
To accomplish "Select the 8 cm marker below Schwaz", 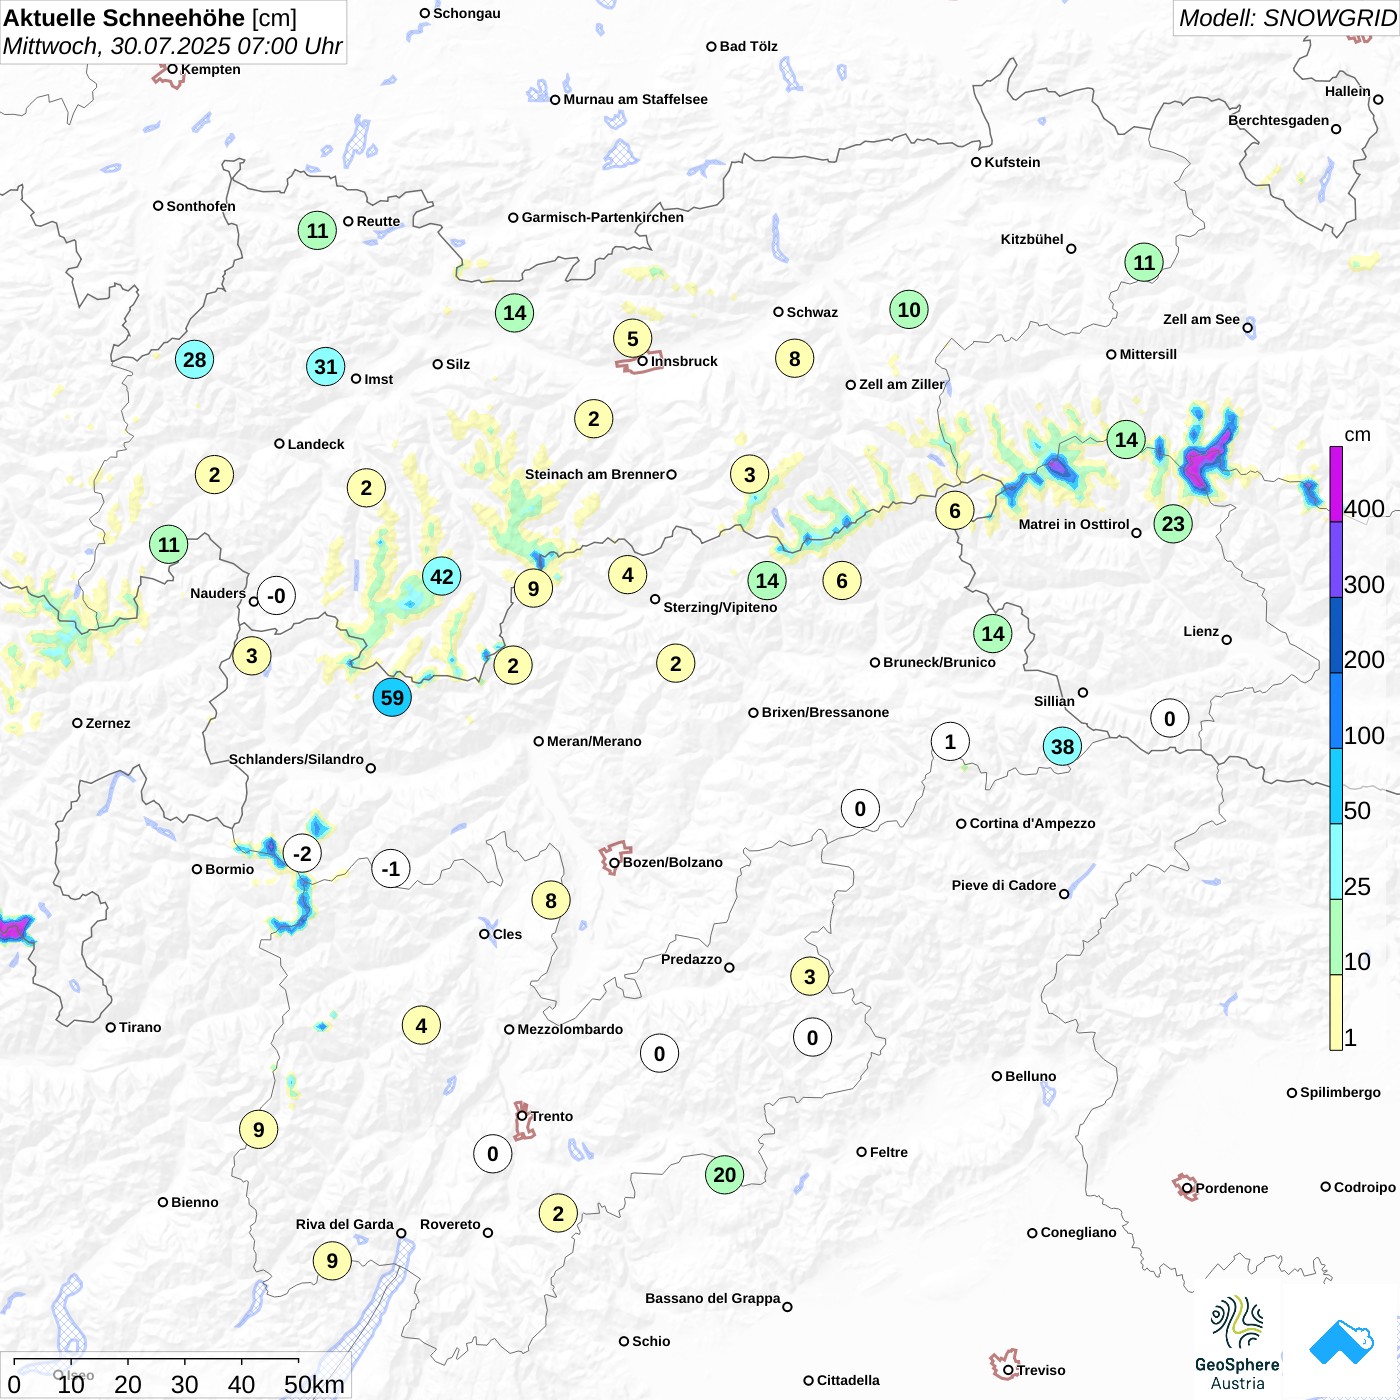I will 795,358.
